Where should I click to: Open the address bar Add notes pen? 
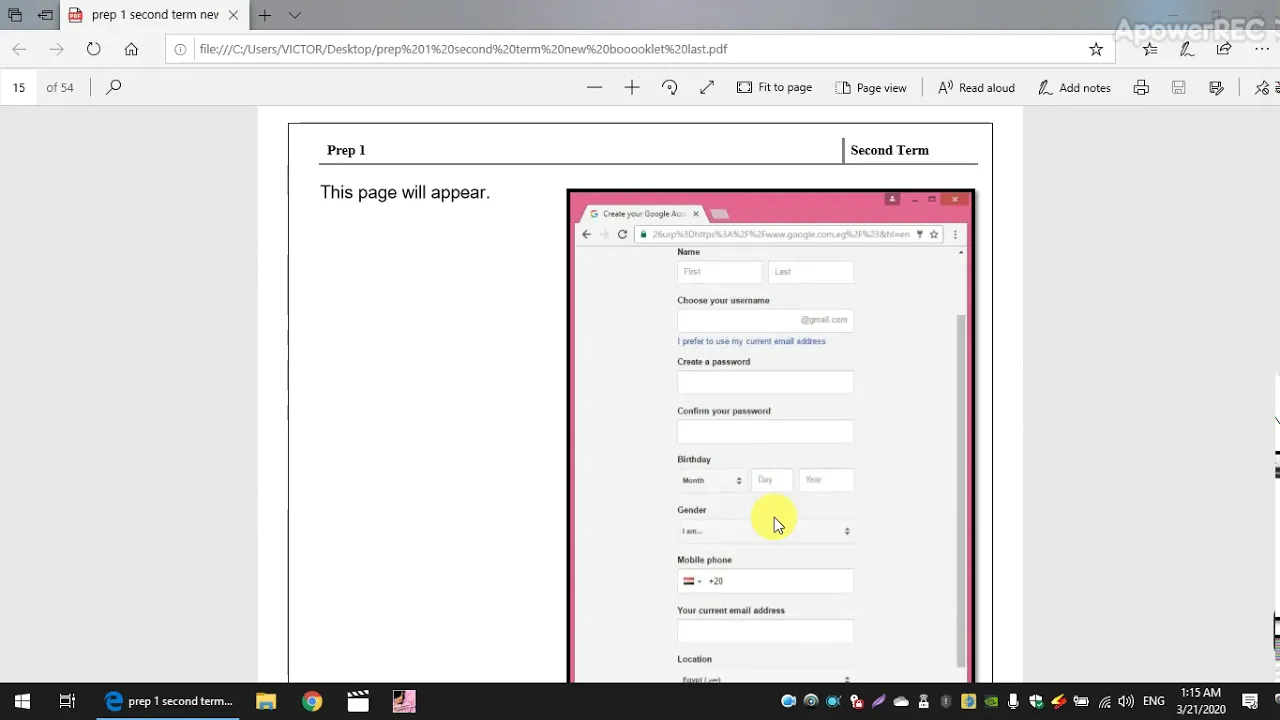pos(1187,49)
